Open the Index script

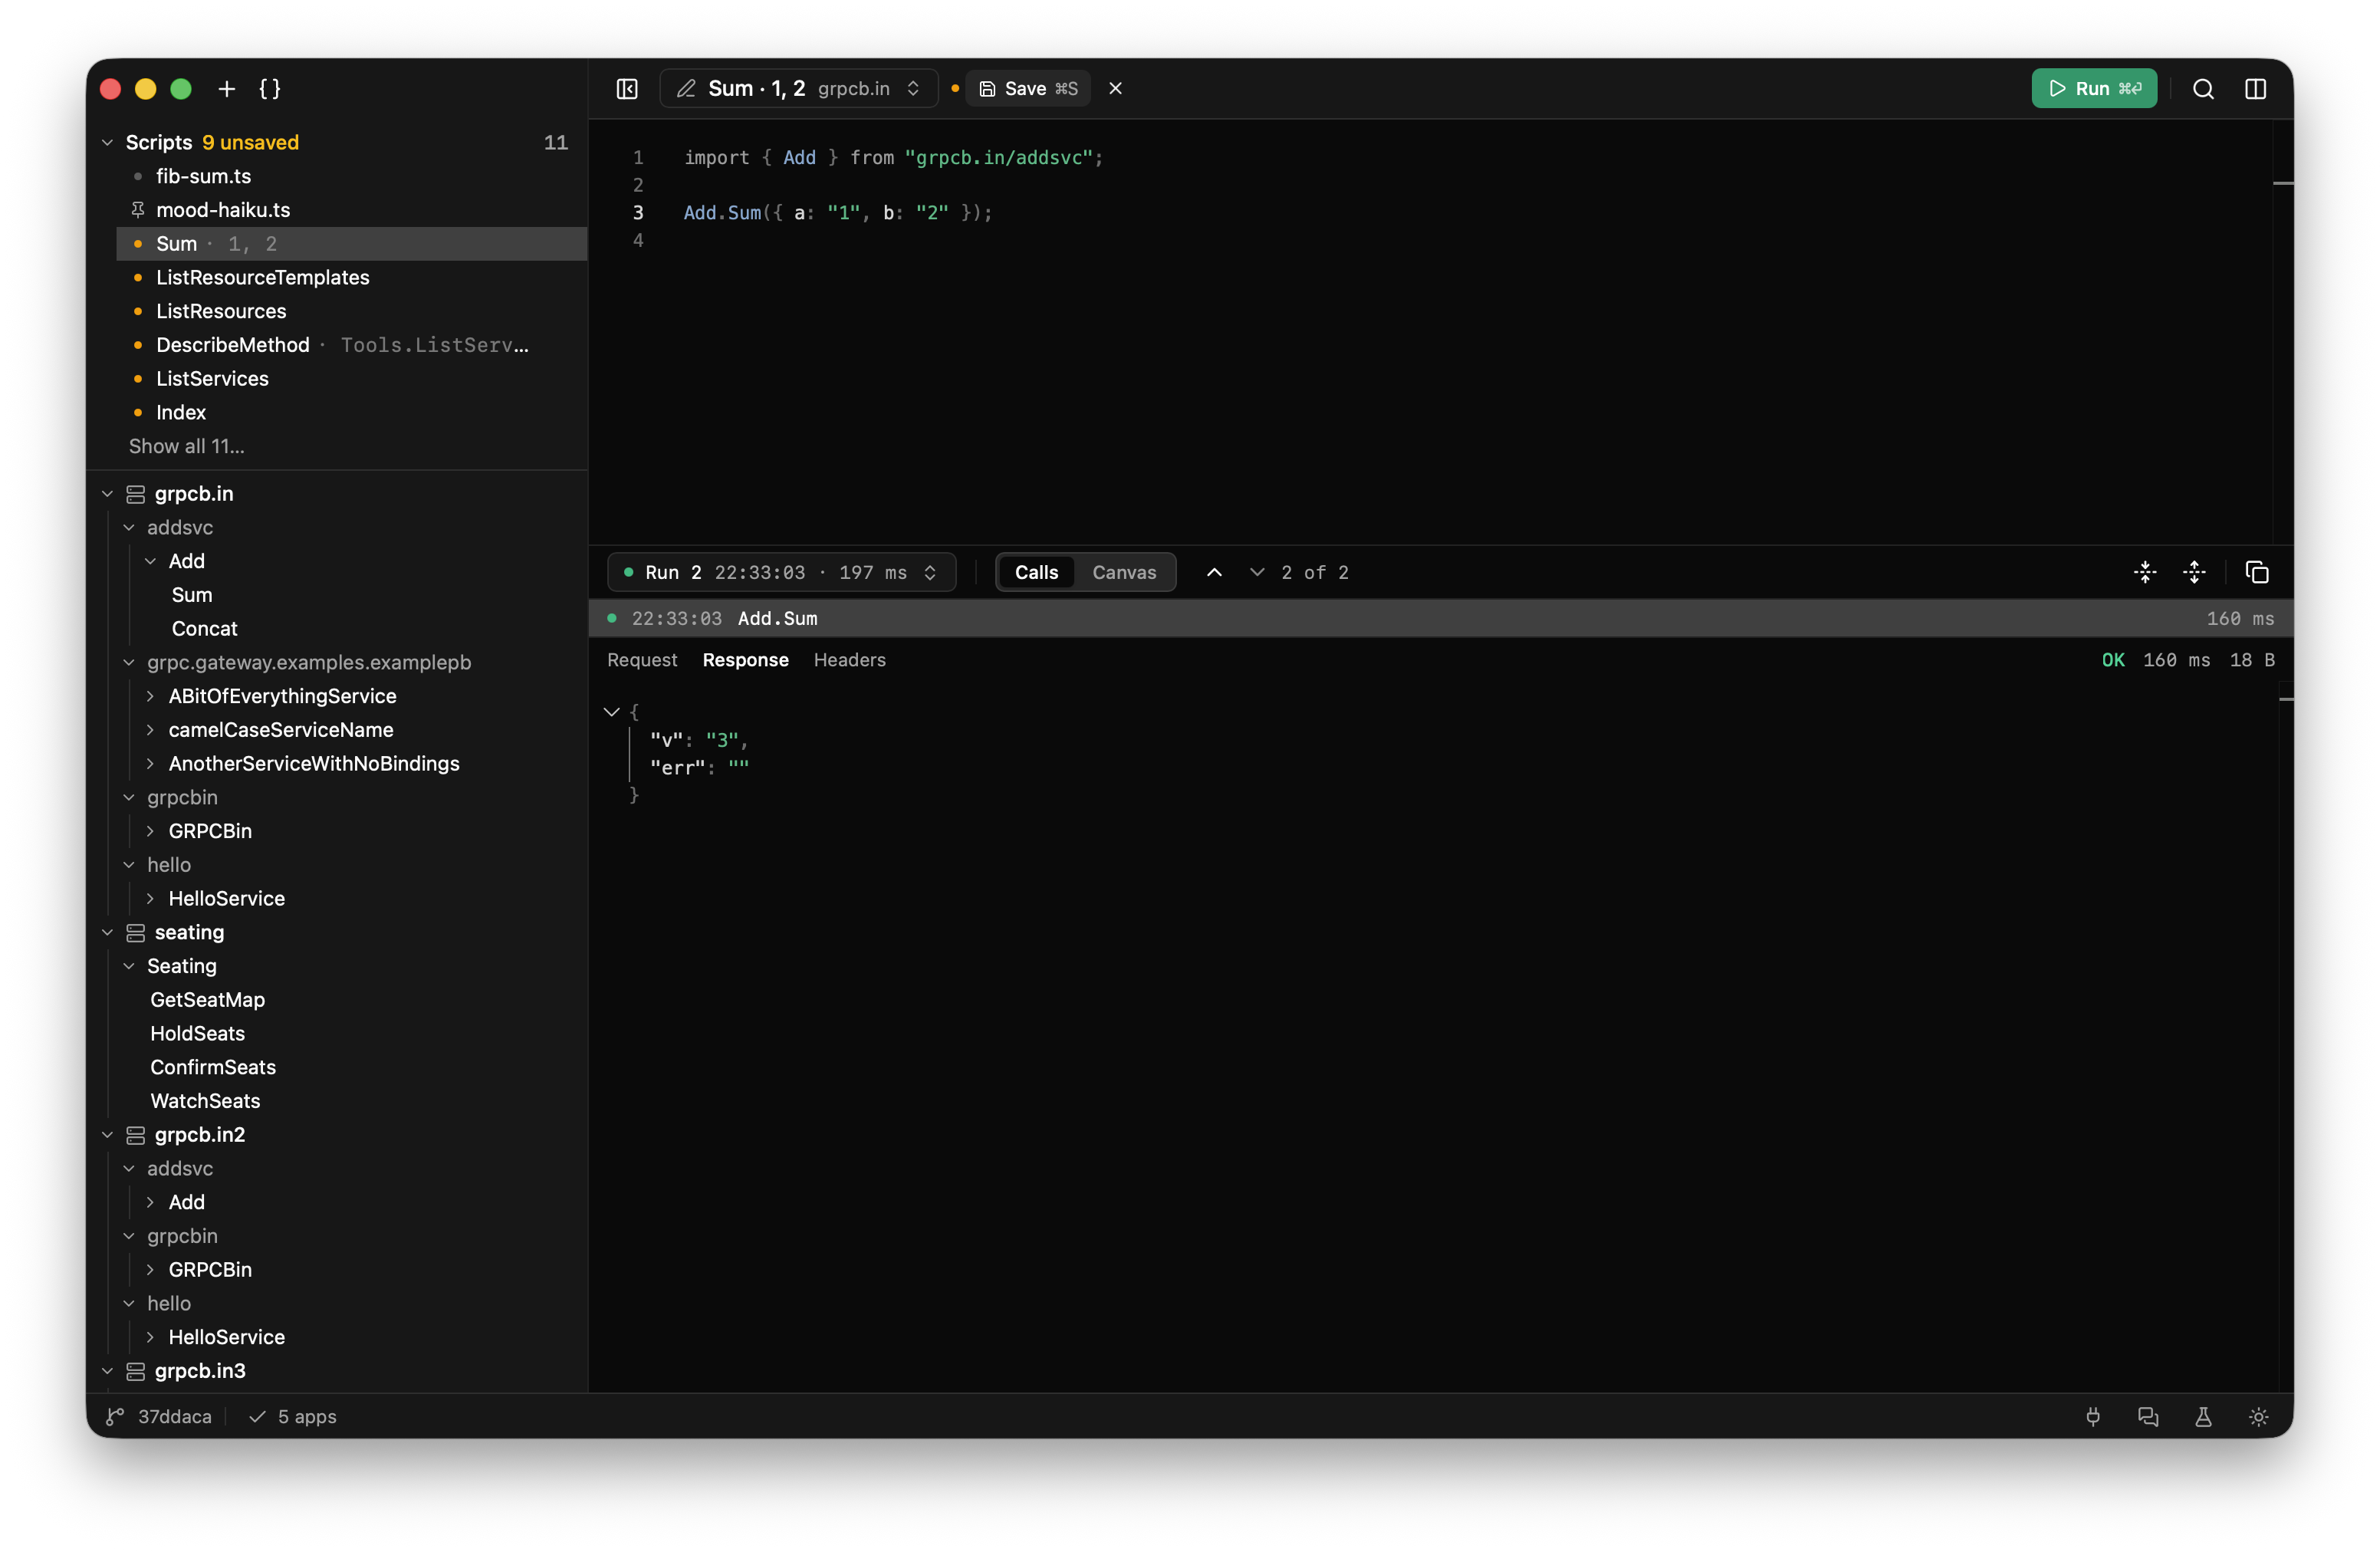[351, 413]
